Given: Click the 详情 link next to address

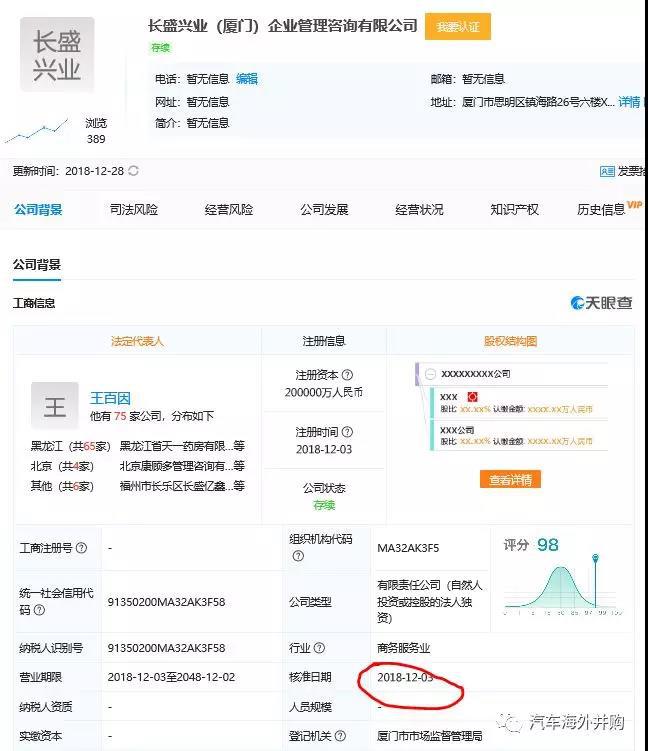Looking at the screenshot, I should (629, 102).
